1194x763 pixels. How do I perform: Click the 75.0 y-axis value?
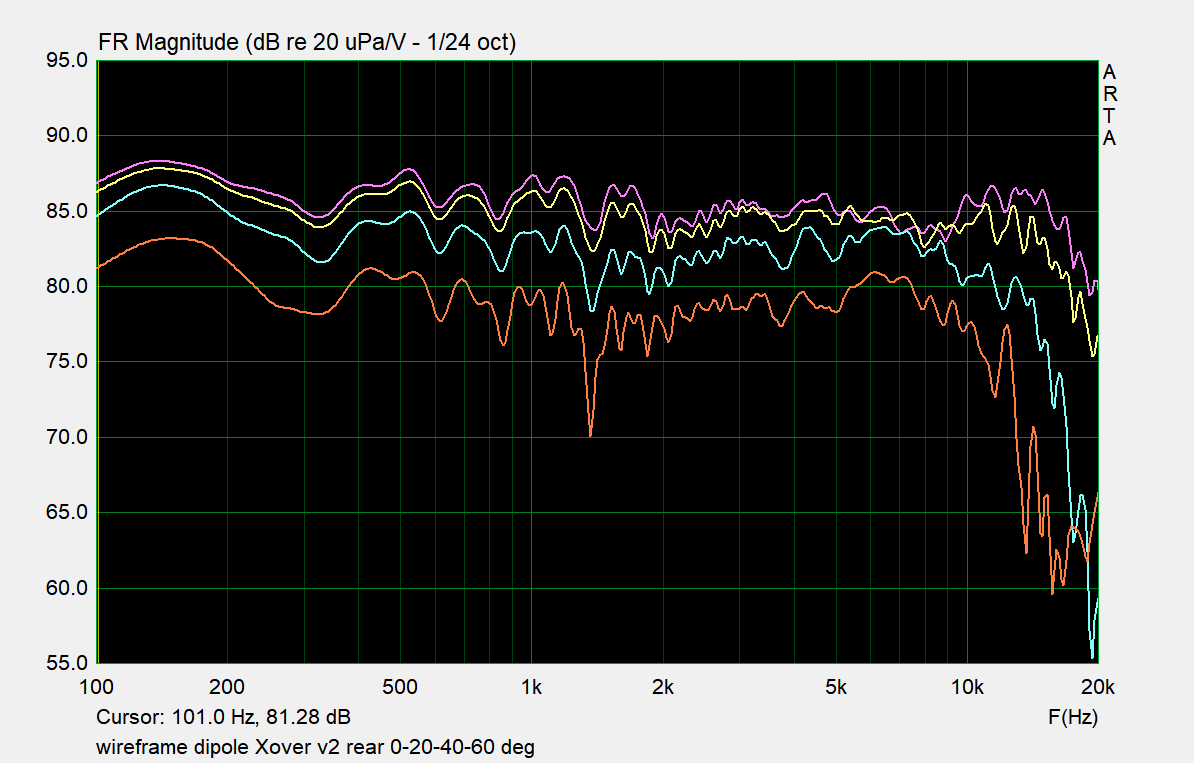coord(67,362)
